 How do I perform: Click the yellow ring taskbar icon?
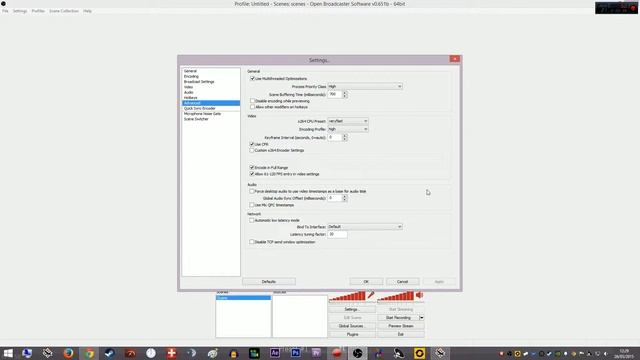[419, 353]
